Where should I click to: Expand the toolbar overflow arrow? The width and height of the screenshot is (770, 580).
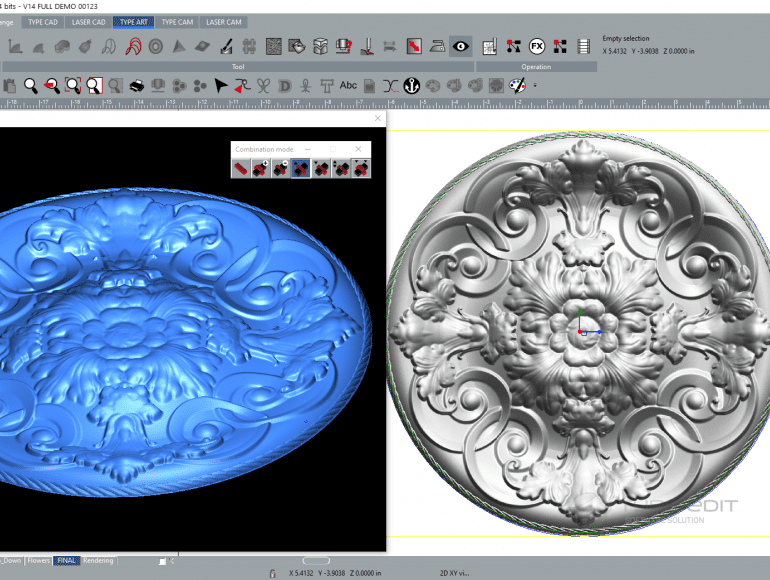coord(535,86)
